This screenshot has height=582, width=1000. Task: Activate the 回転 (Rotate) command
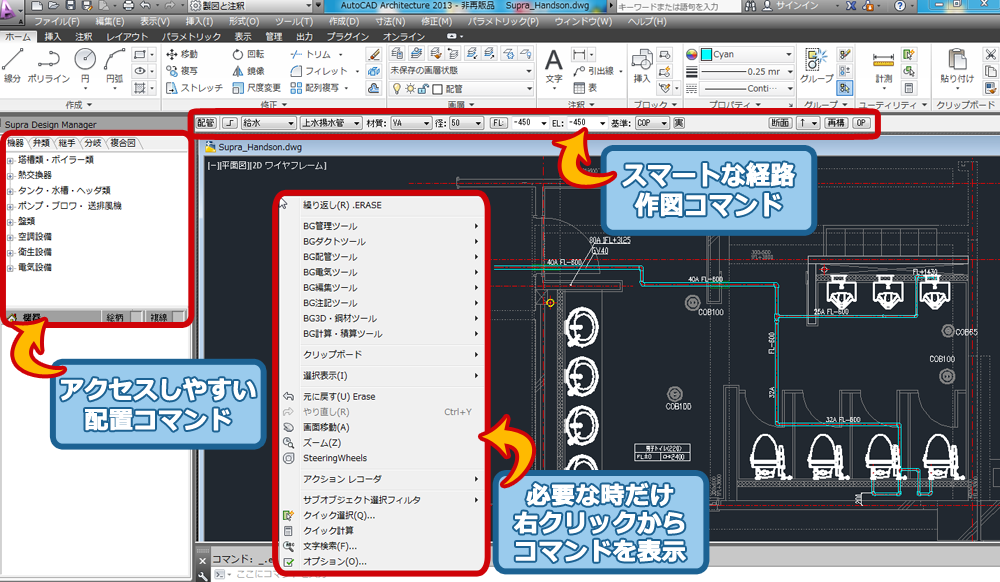(248, 54)
